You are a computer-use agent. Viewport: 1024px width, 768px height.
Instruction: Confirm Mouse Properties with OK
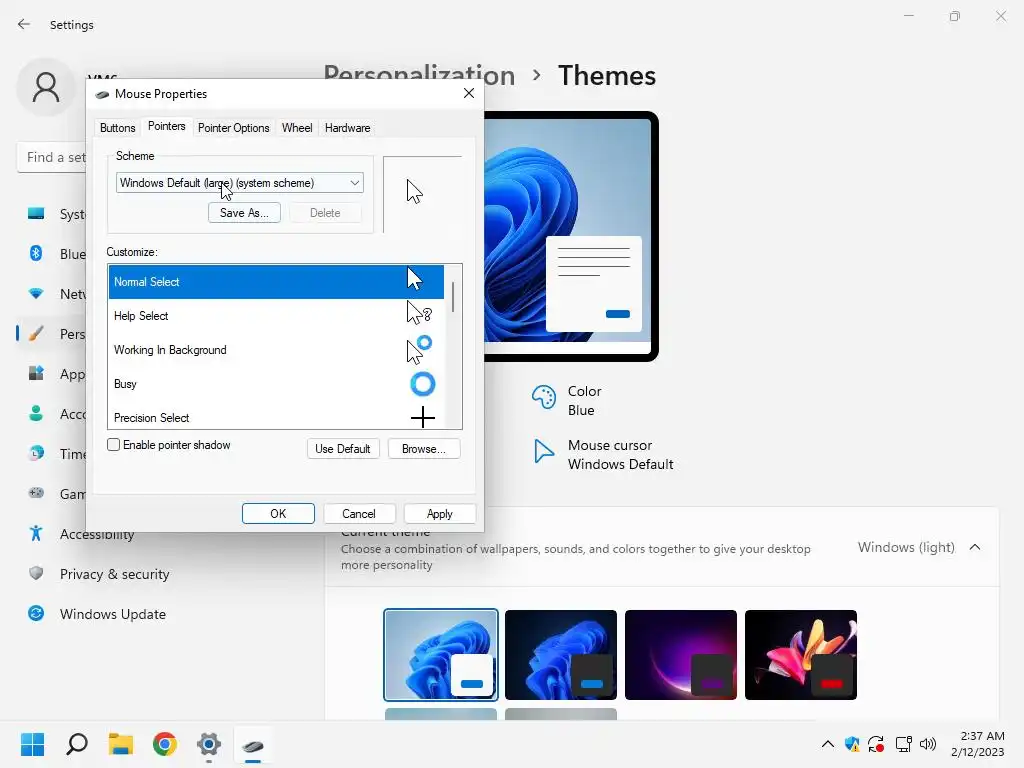278,514
